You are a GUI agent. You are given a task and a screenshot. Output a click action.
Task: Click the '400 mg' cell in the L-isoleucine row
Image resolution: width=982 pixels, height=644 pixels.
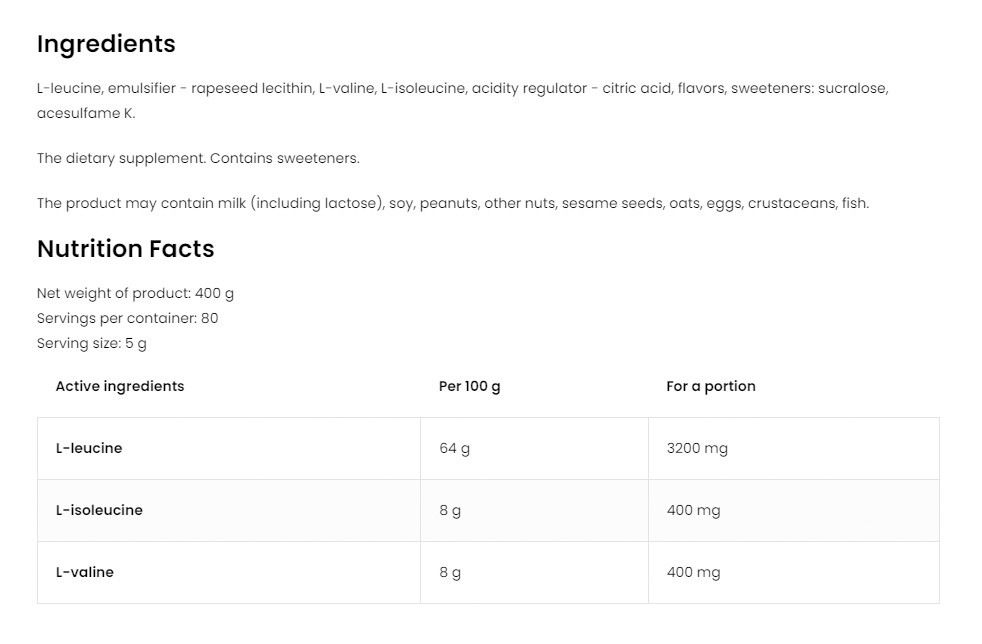tap(693, 510)
